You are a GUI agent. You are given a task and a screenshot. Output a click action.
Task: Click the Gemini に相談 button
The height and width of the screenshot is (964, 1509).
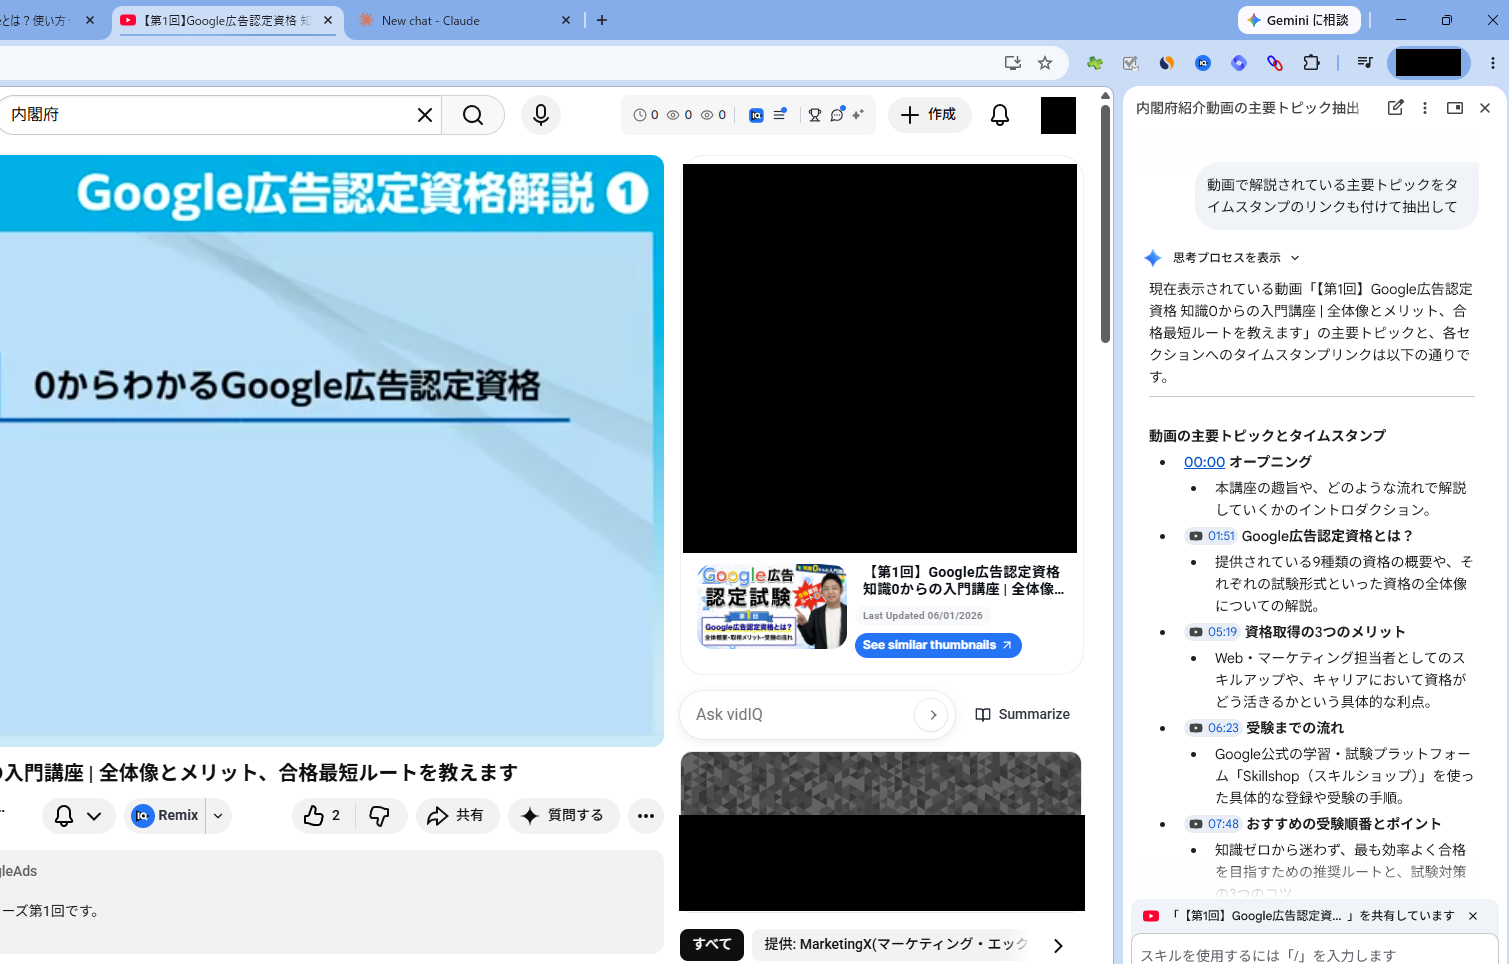point(1298,20)
